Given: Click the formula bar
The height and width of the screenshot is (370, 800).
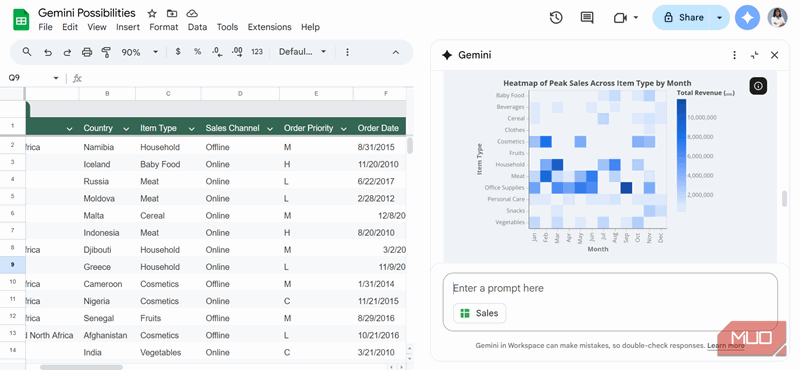Looking at the screenshot, I should click(247, 78).
